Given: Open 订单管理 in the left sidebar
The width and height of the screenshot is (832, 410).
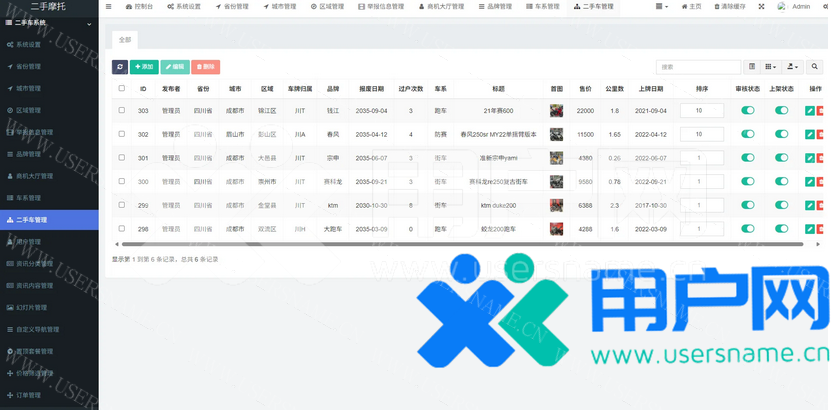Looking at the screenshot, I should pyautogui.click(x=28, y=395).
